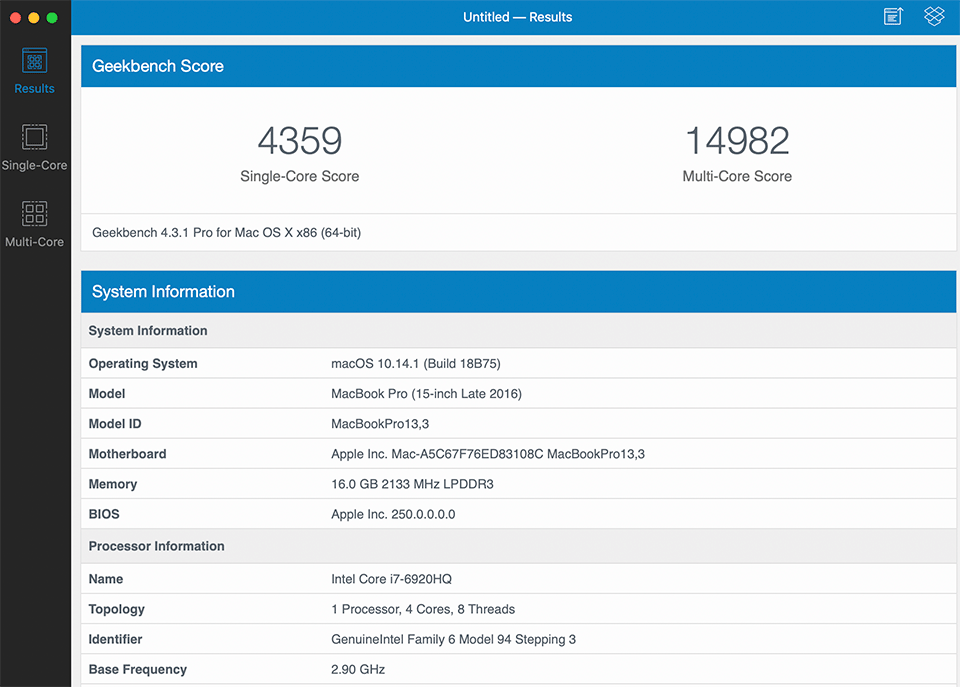Screen dimensions: 960x687
Task: Click the Operating System row label
Action: point(143,364)
